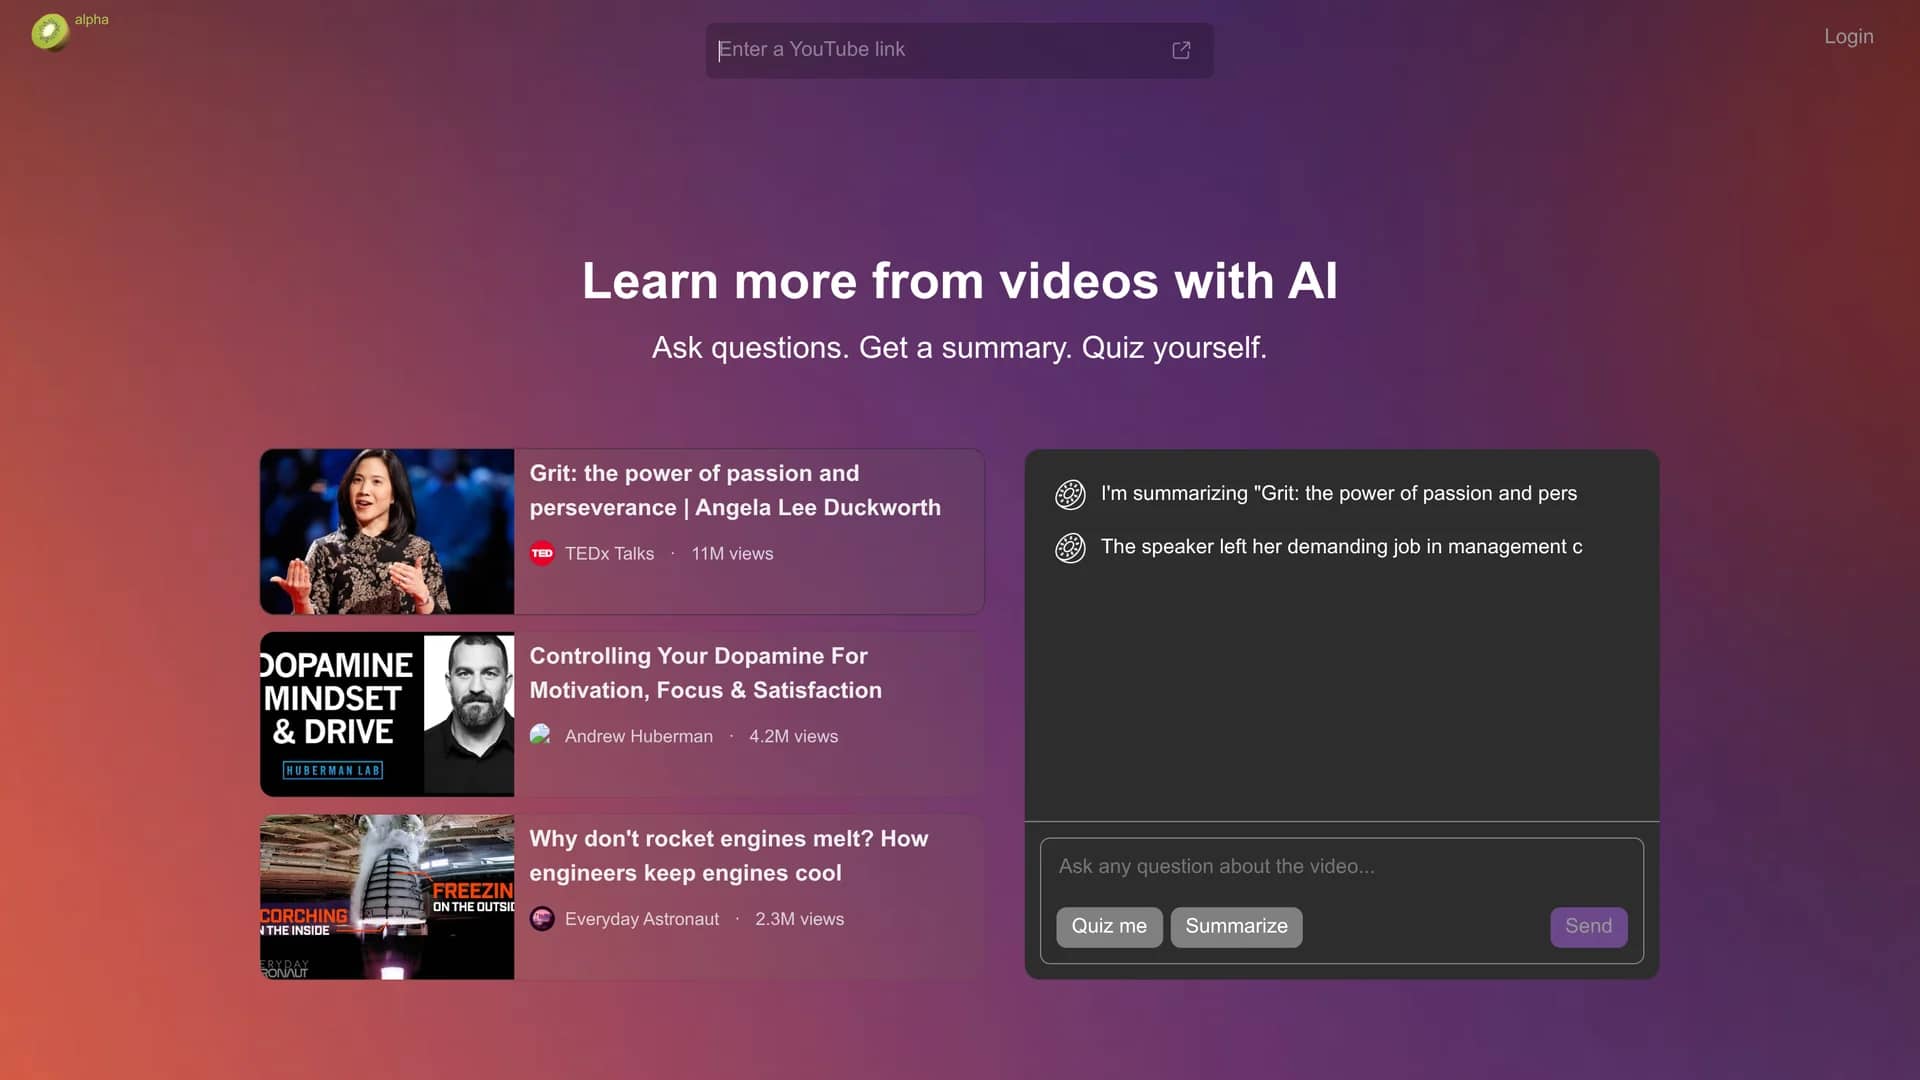Screen dimensions: 1920x1080
Task: Click the 2.3M views text
Action: pos(800,919)
